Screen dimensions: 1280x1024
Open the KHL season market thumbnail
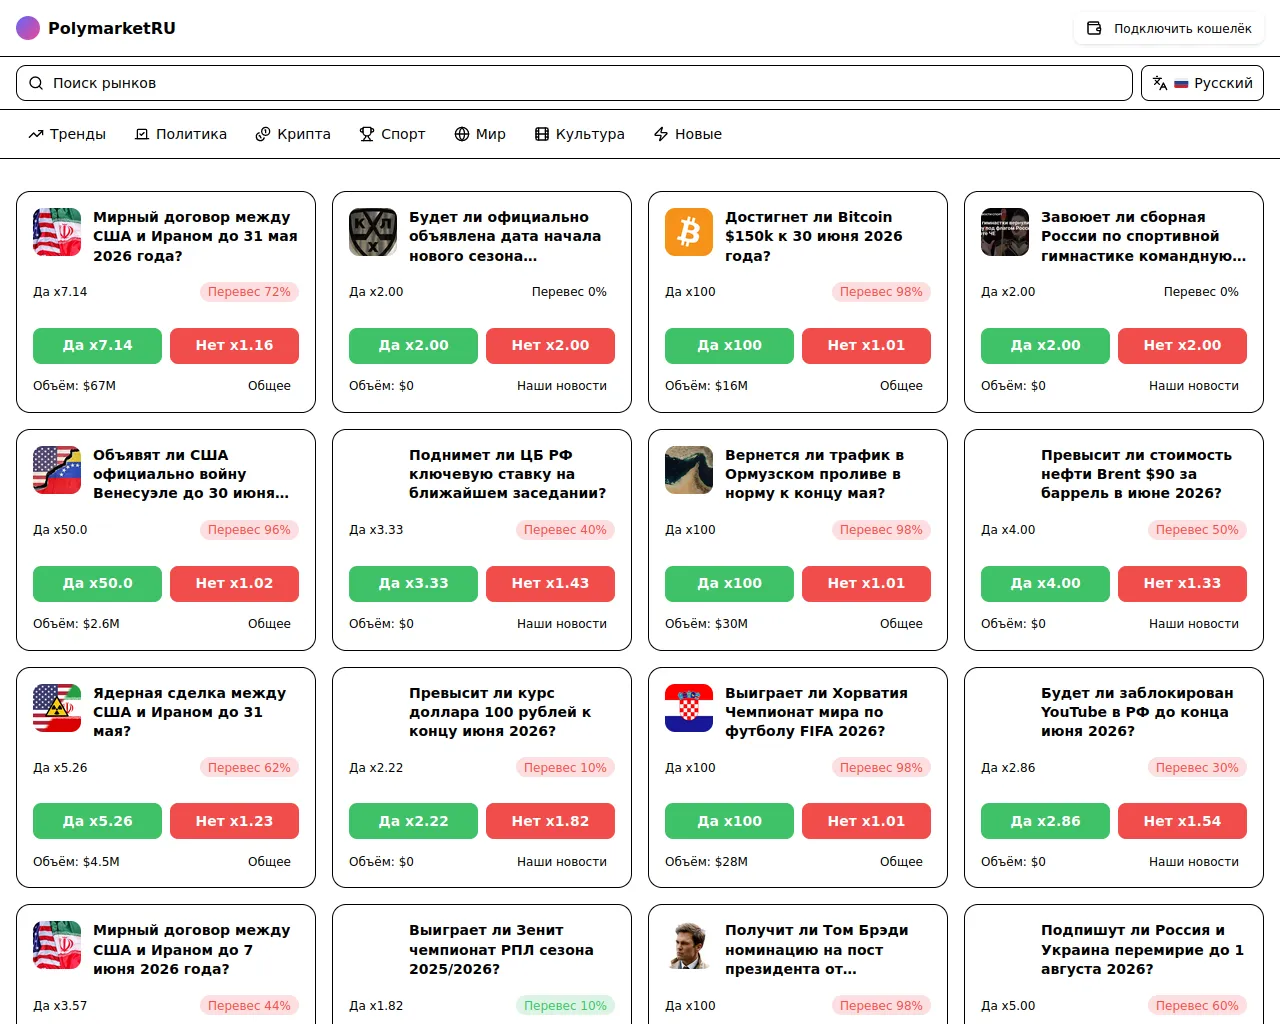pyautogui.click(x=373, y=232)
